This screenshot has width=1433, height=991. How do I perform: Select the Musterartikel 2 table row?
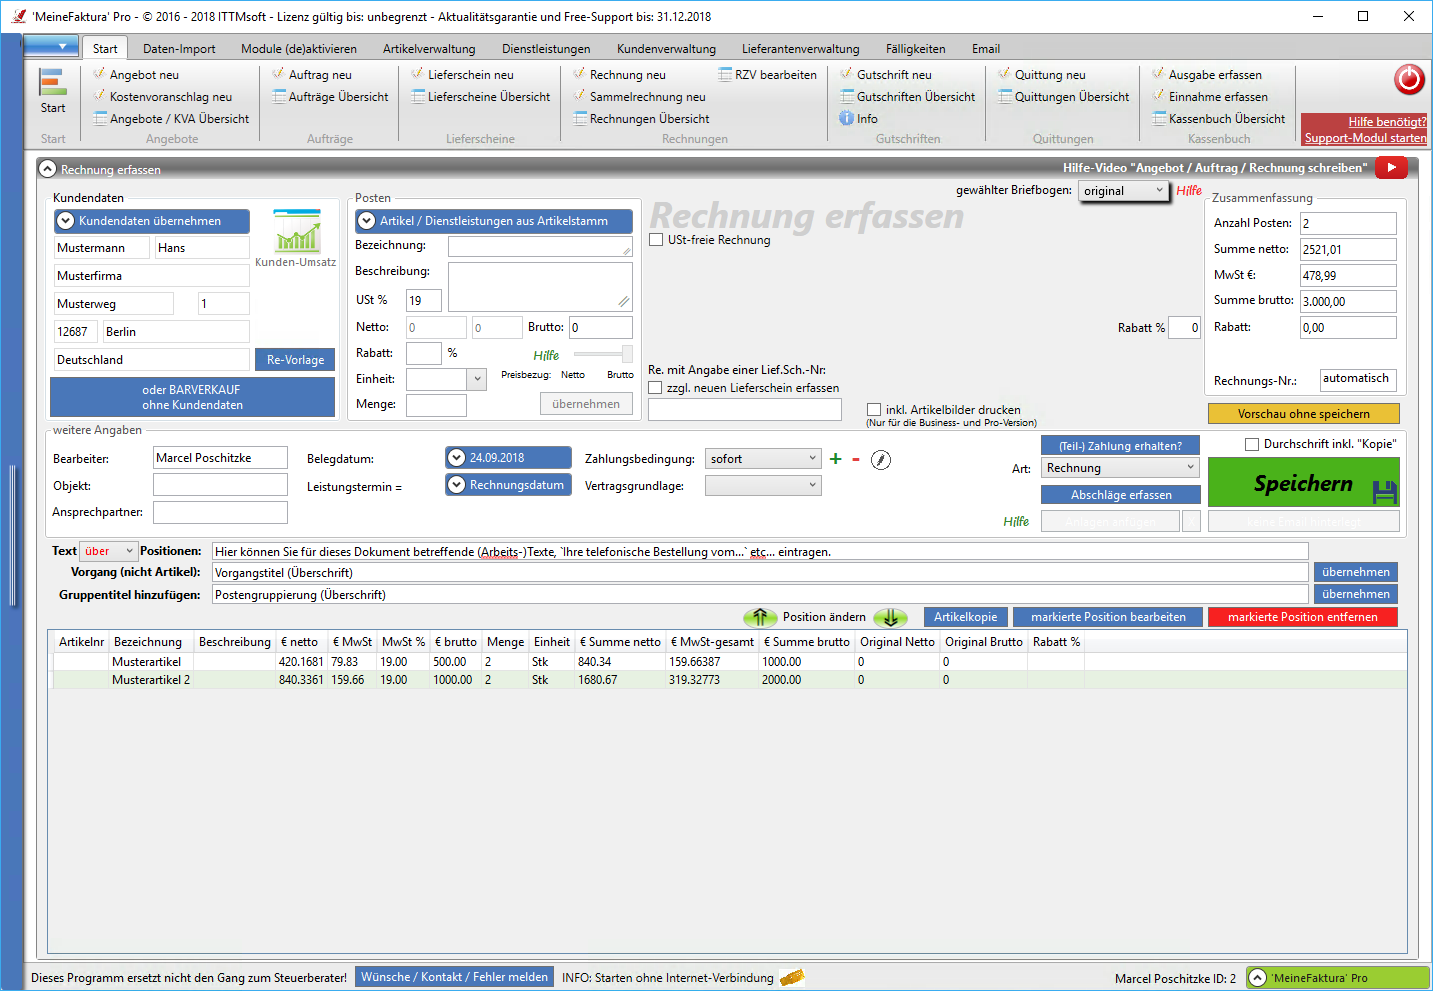[x=729, y=680]
